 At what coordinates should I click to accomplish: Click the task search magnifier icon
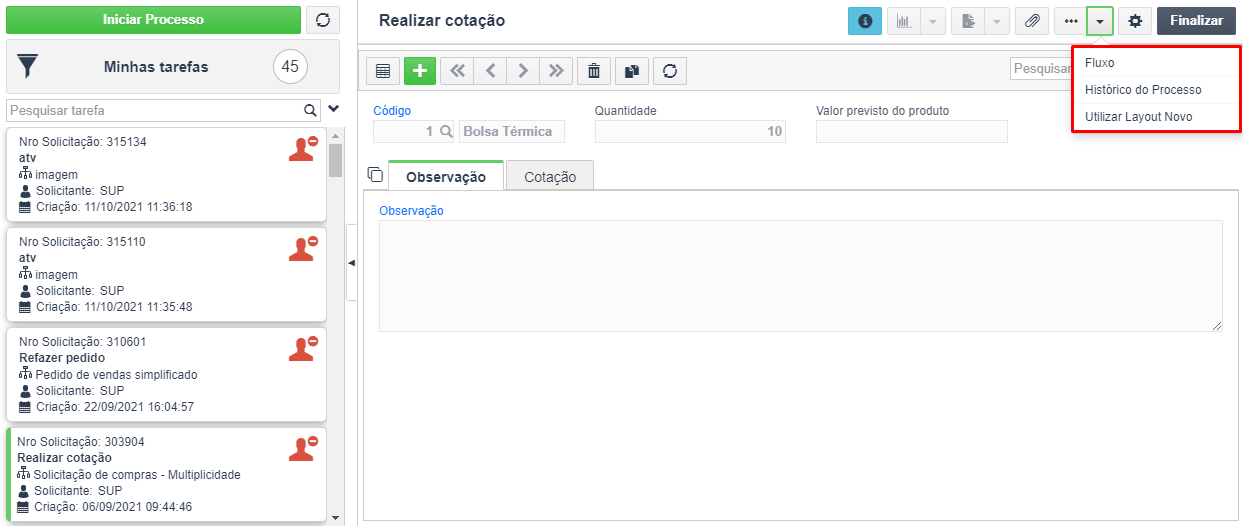click(x=310, y=110)
